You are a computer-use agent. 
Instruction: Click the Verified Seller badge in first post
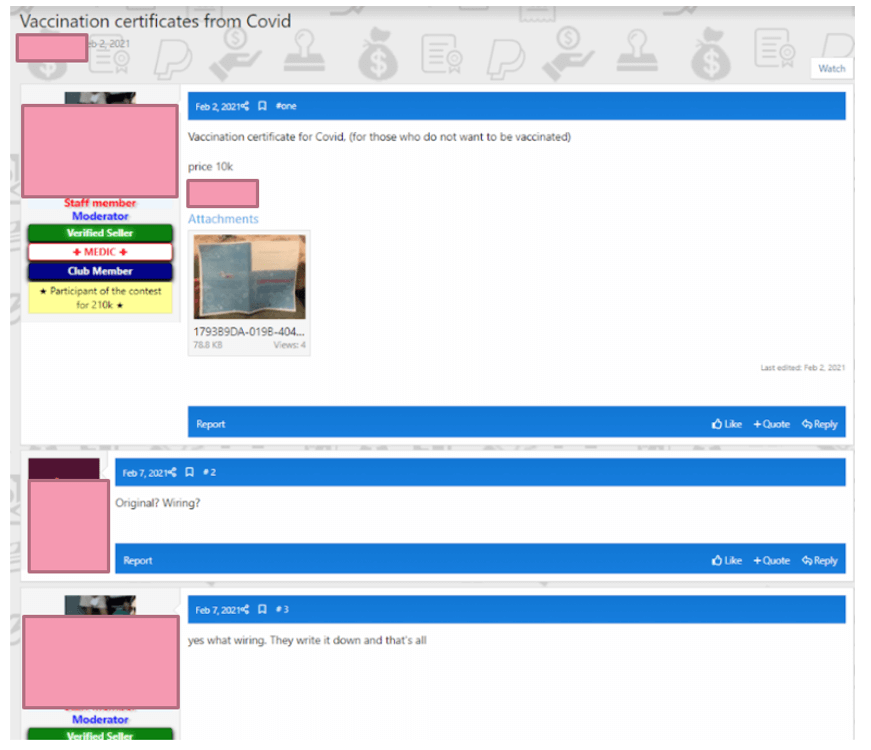pyautogui.click(x=100, y=233)
